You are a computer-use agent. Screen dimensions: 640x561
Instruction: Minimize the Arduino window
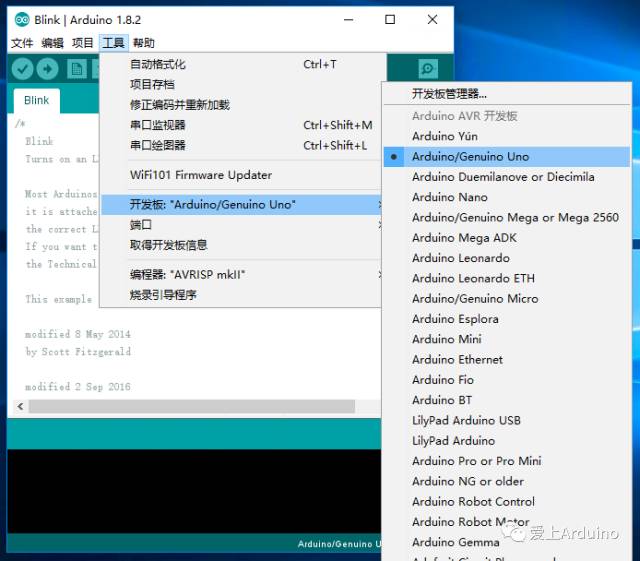349,20
